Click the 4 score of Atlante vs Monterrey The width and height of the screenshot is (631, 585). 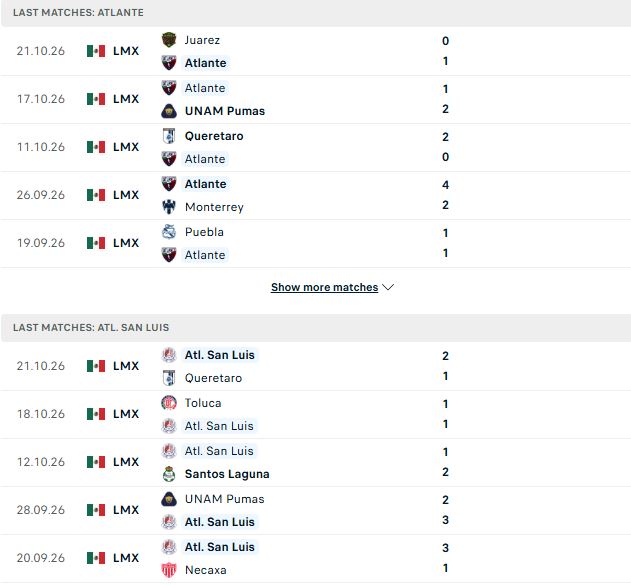[x=445, y=185]
